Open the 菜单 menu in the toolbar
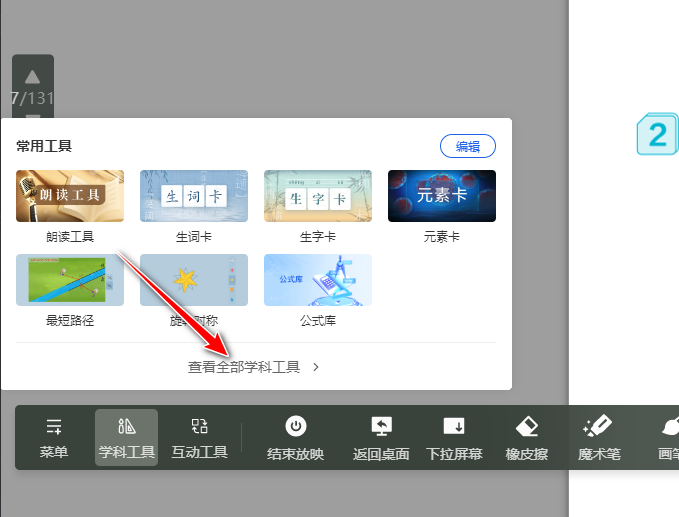 pyautogui.click(x=54, y=437)
